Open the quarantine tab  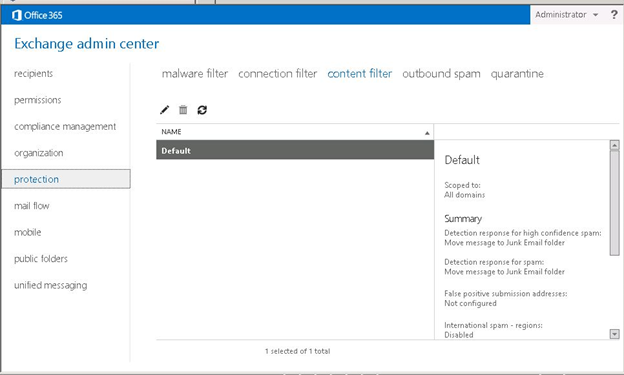(x=517, y=74)
